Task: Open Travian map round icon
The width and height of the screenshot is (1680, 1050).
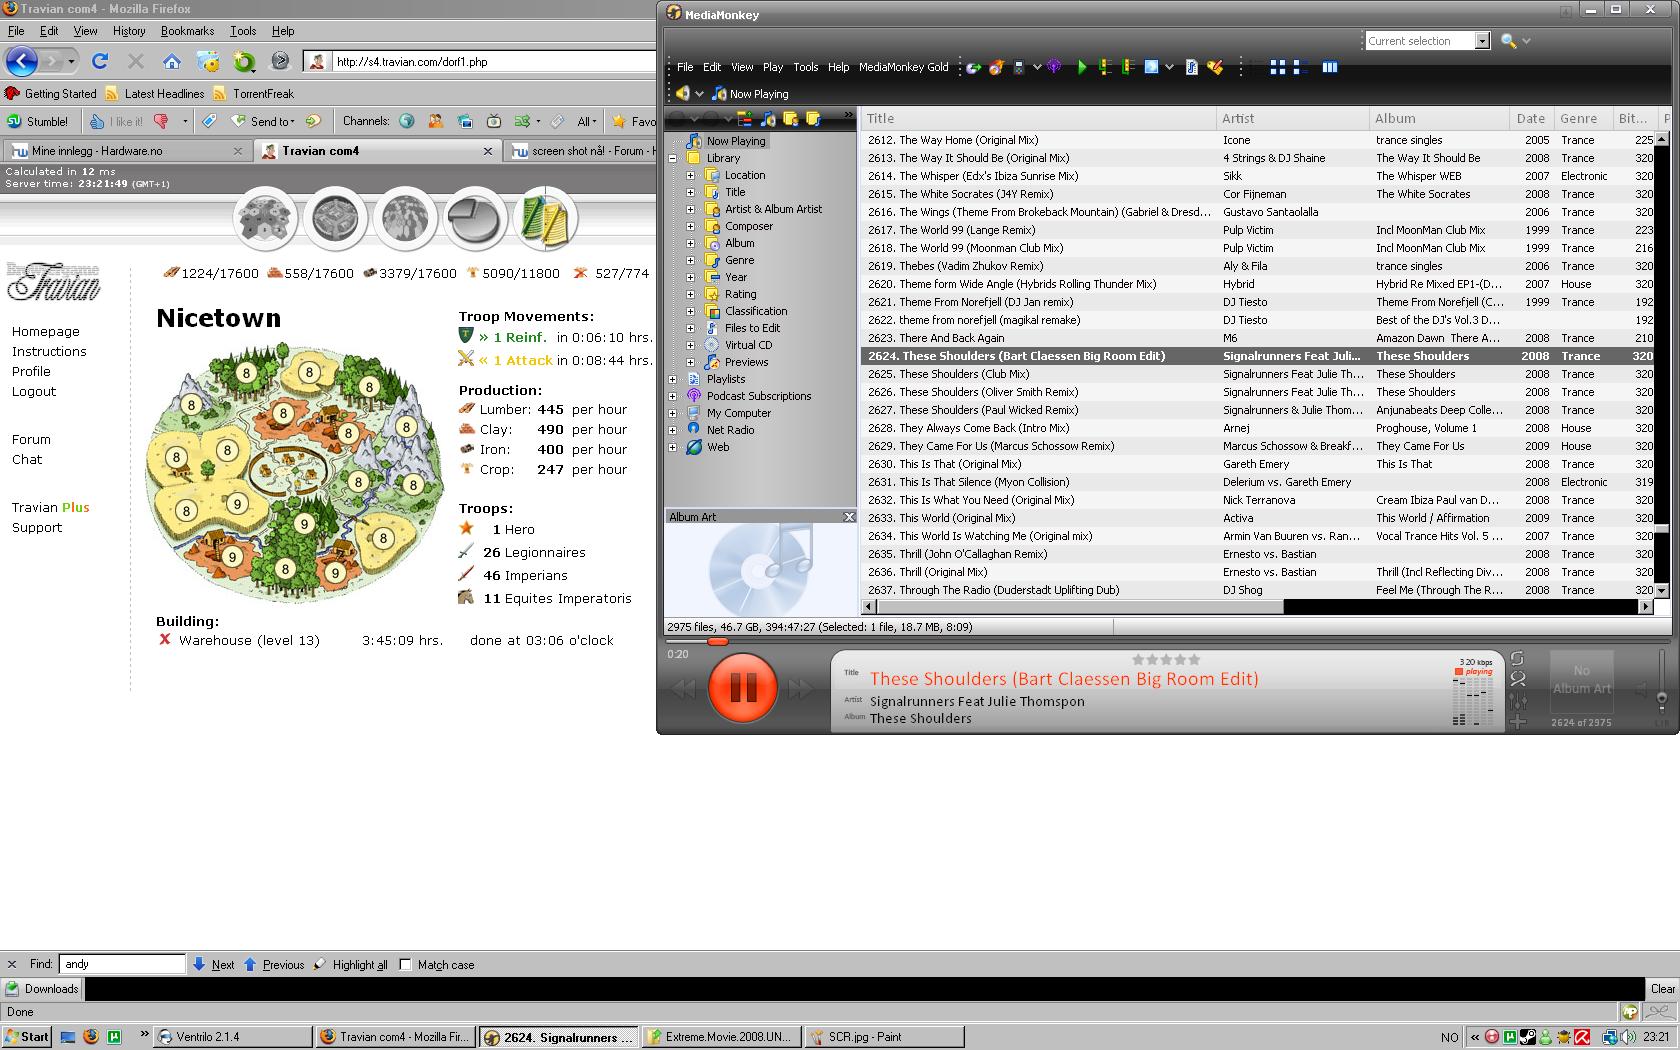Action: click(x=405, y=218)
